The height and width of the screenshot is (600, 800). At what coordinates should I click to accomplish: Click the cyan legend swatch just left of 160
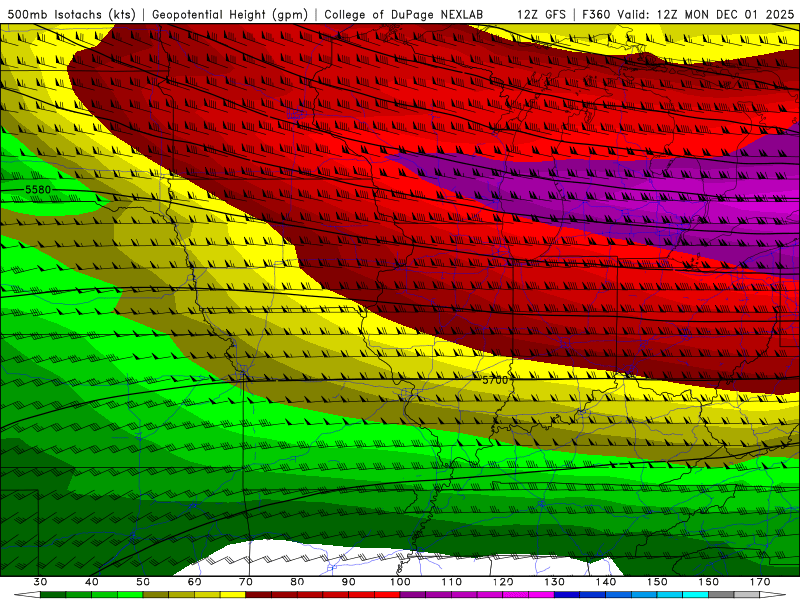695,594
